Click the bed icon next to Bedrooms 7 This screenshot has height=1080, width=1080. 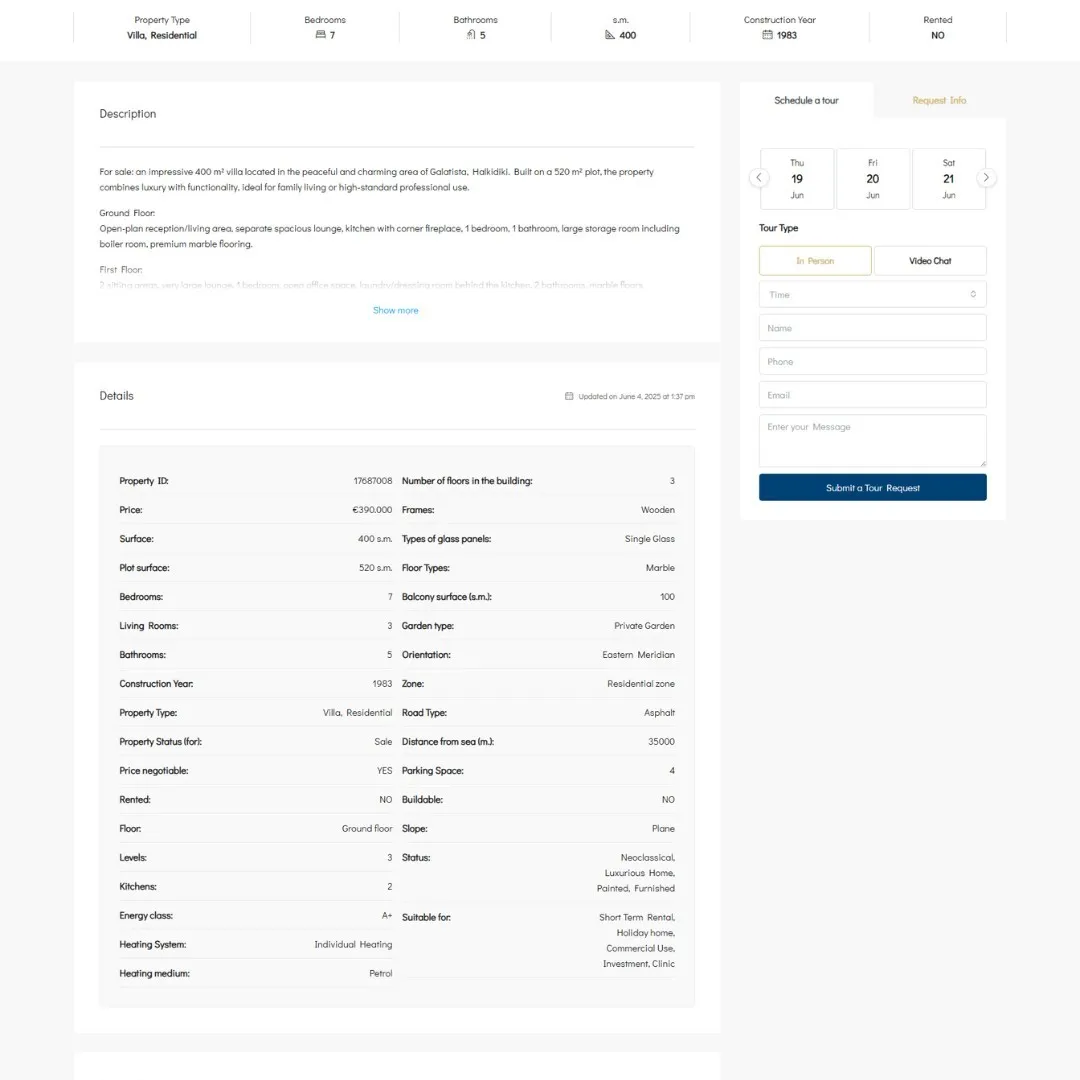pos(320,34)
